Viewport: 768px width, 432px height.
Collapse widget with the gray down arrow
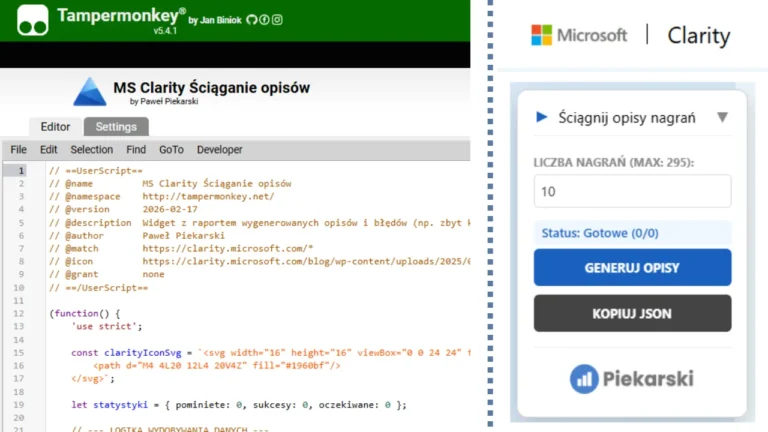click(x=722, y=118)
